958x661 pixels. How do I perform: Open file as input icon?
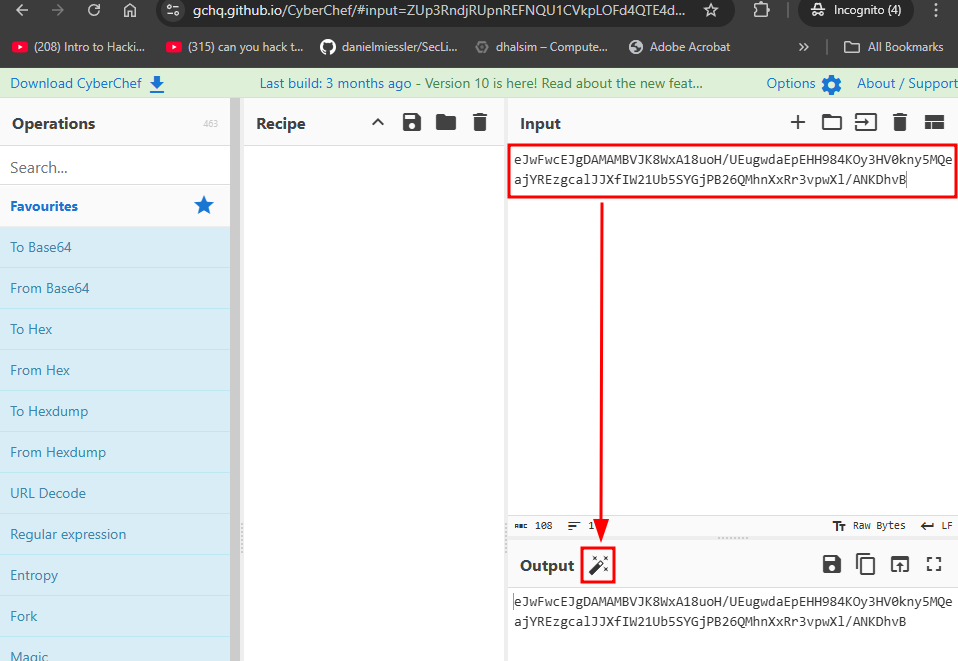click(x=866, y=123)
